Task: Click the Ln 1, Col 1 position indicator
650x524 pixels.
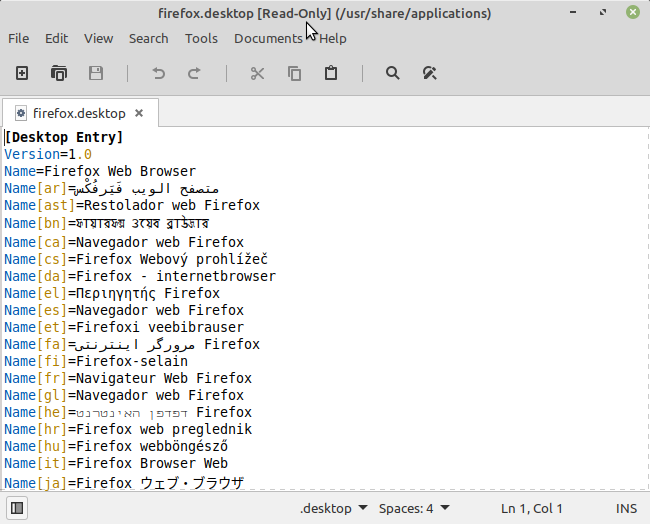Action: click(531, 508)
